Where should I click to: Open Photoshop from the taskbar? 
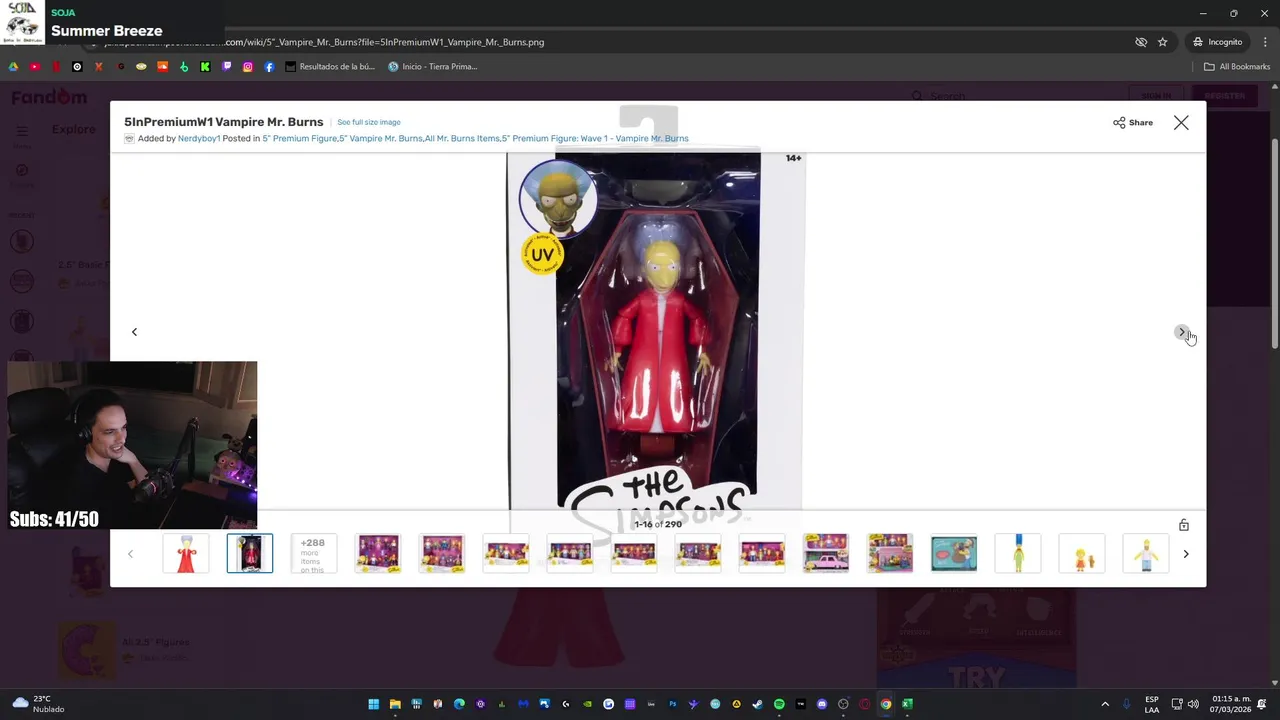[x=672, y=704]
